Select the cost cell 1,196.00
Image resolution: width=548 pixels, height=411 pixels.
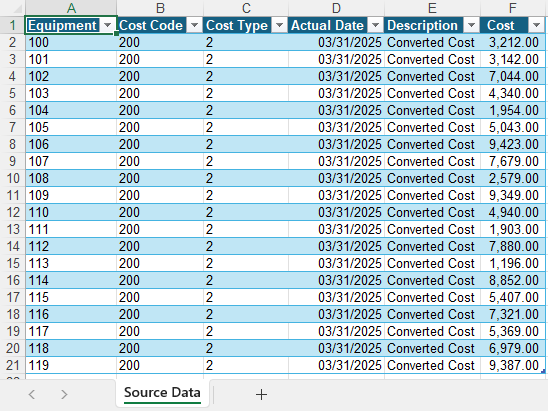point(513,264)
